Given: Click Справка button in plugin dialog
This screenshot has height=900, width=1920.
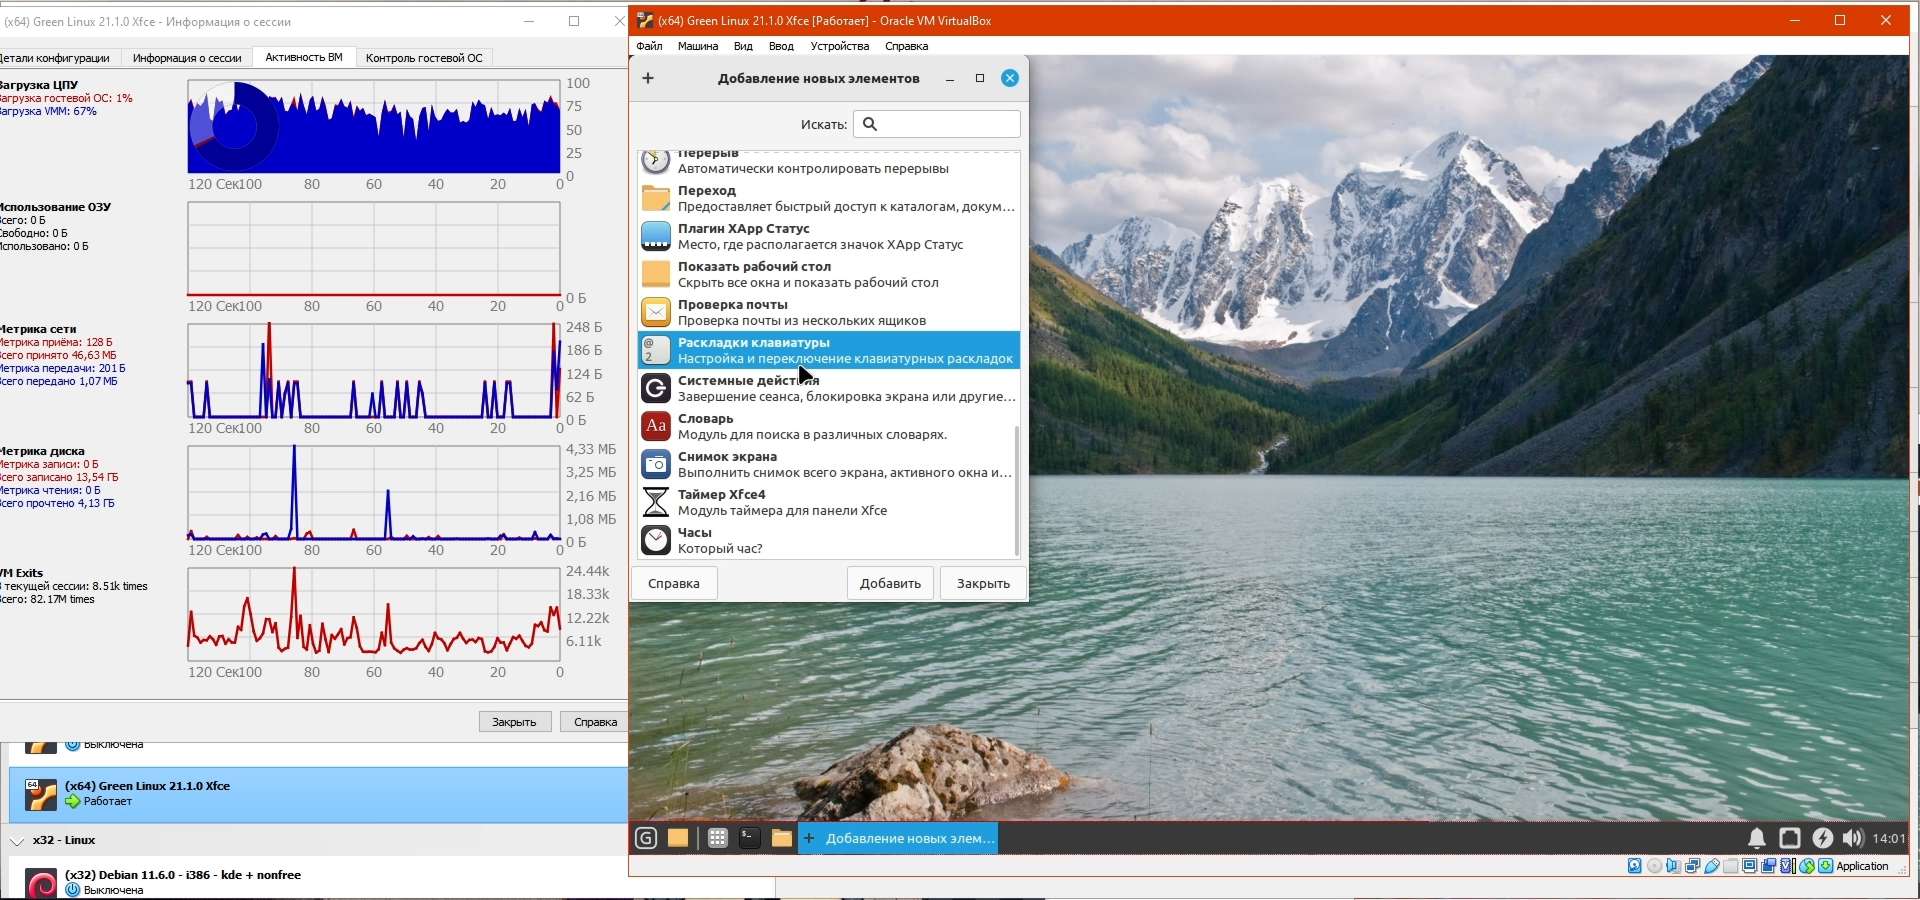Looking at the screenshot, I should 674,583.
